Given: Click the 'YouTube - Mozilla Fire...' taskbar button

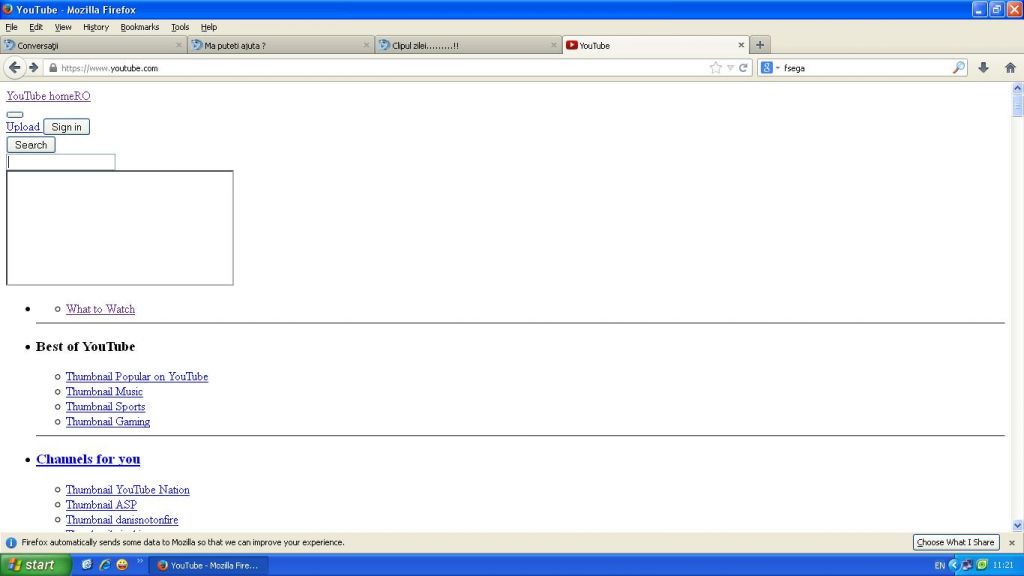Looking at the screenshot, I should point(208,566).
